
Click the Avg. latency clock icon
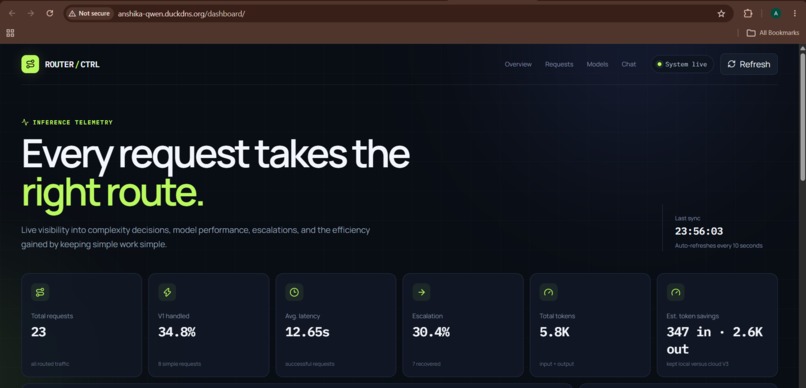(x=294, y=292)
